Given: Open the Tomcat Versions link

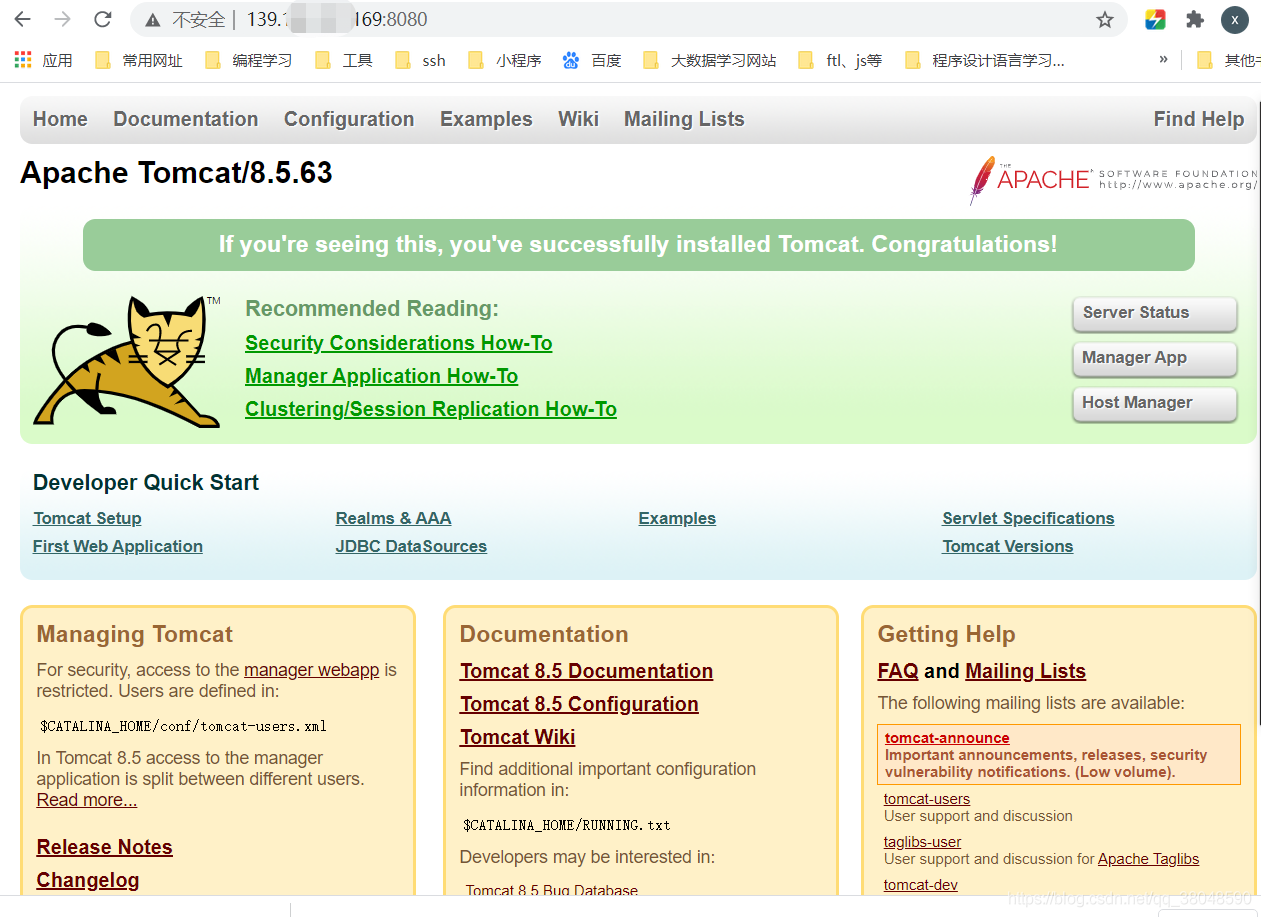Looking at the screenshot, I should tap(1008, 546).
